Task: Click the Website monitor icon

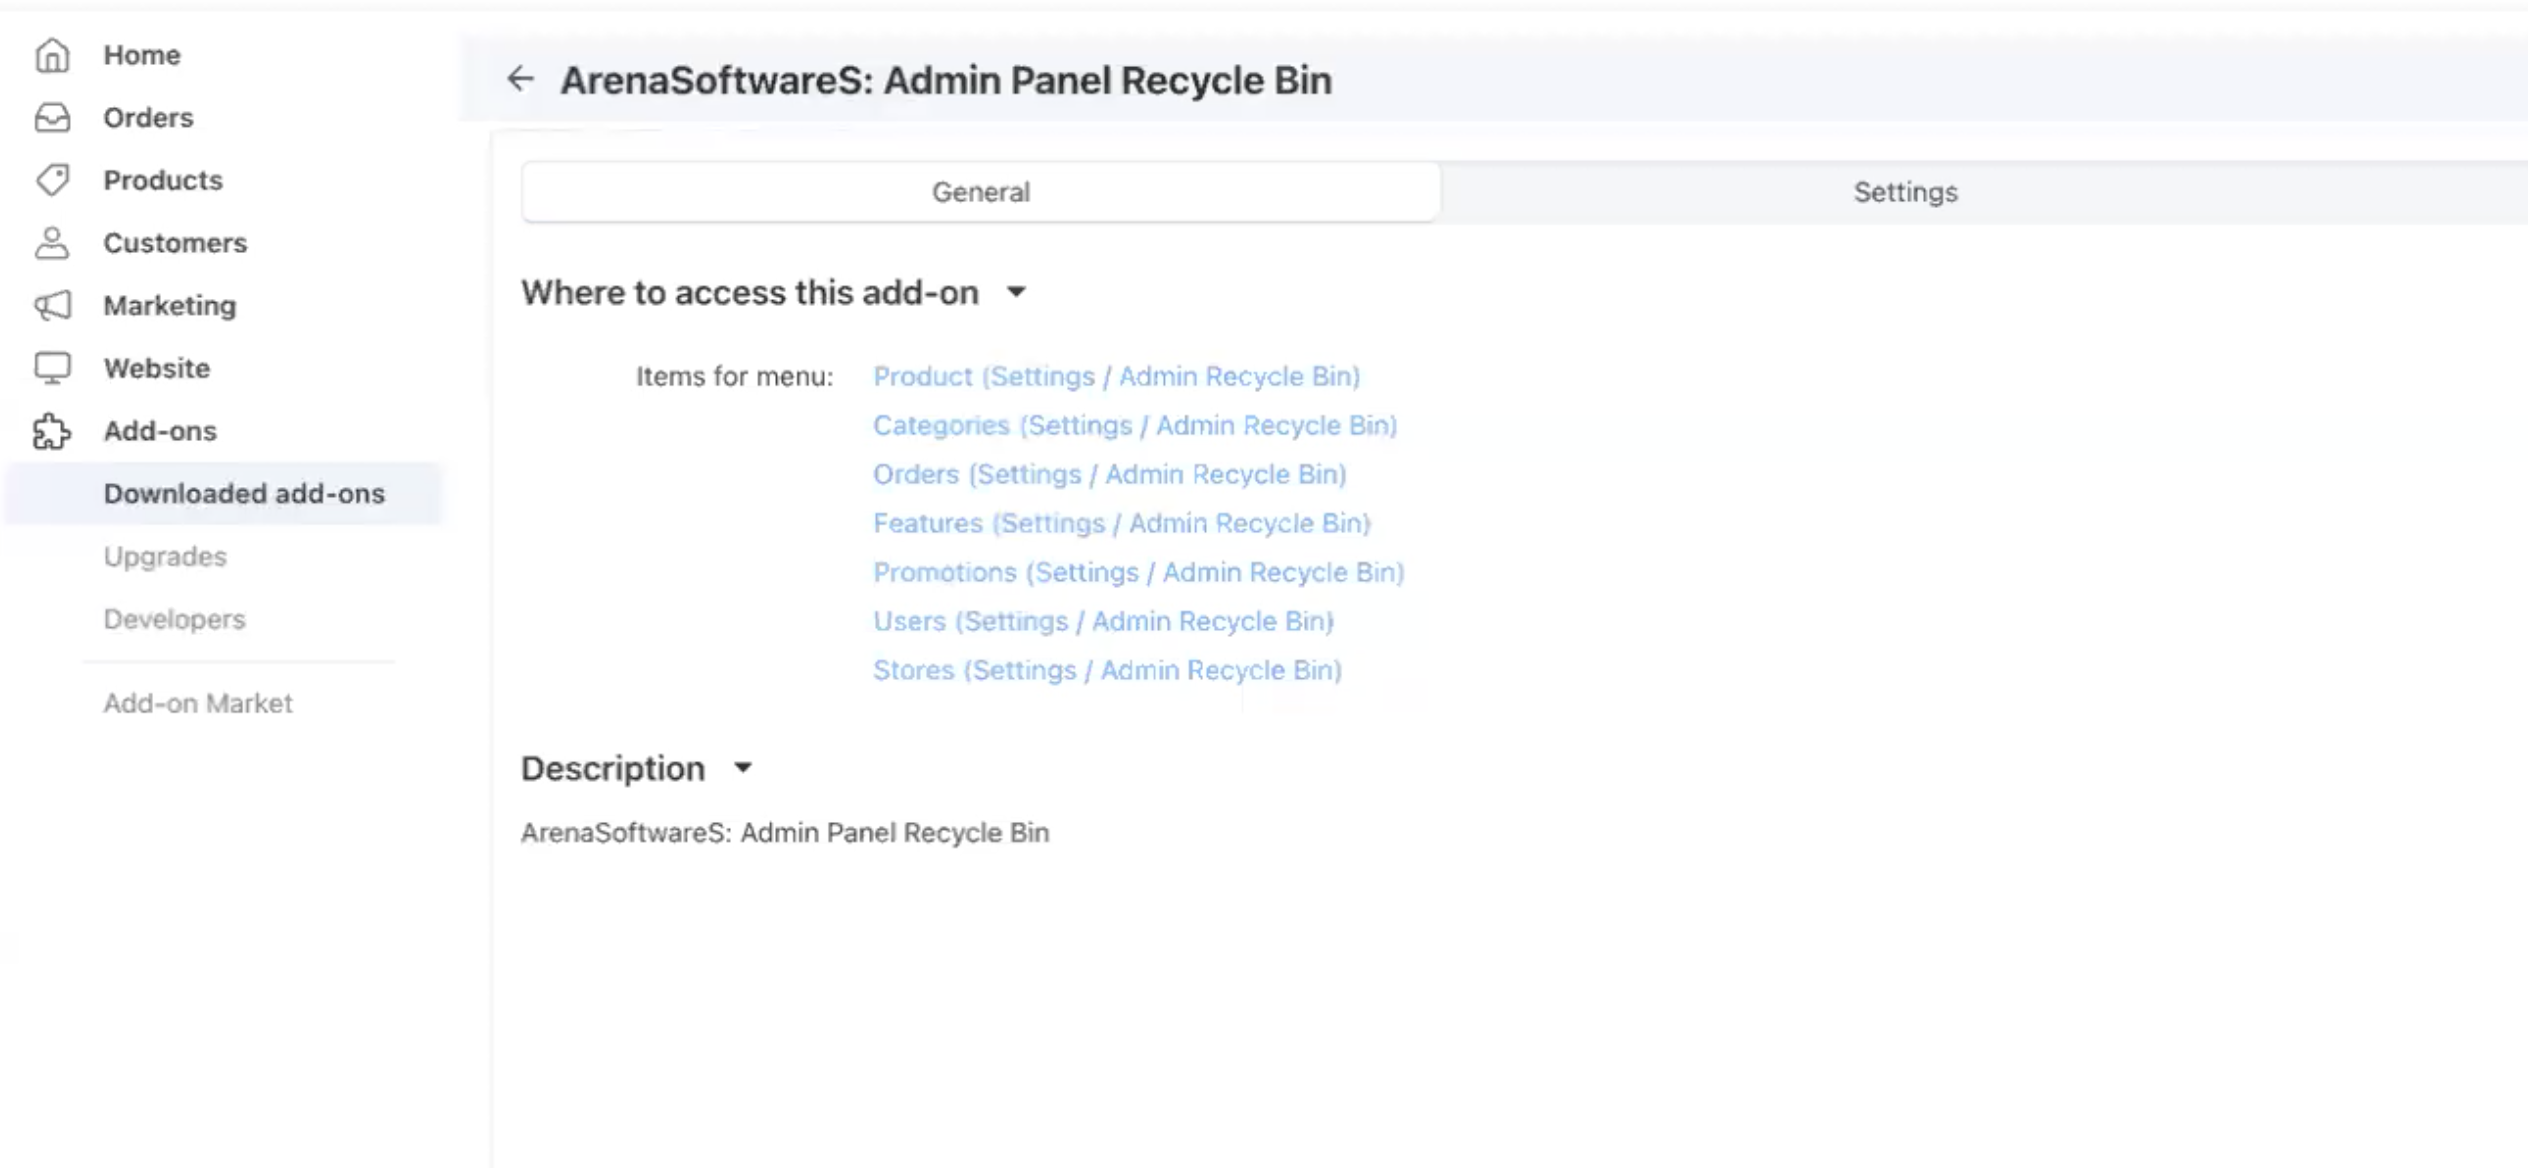Action: 52,368
